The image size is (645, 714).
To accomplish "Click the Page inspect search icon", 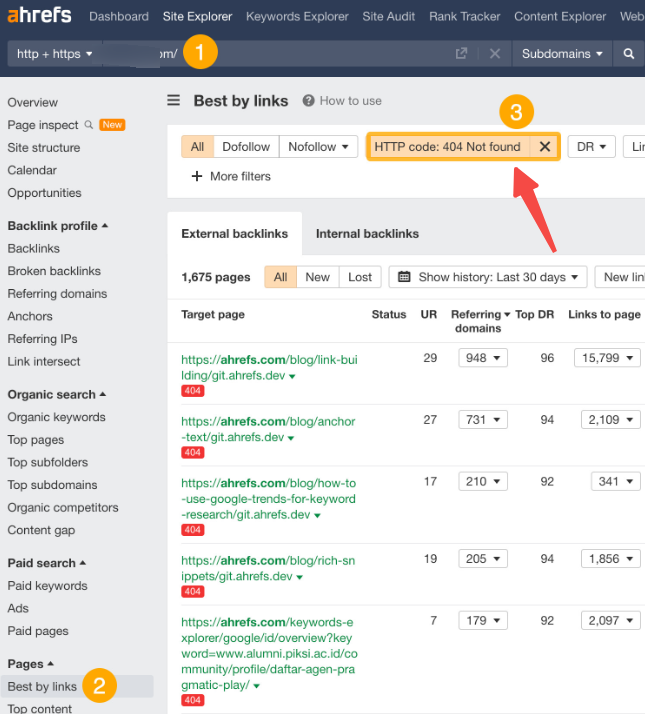I will 89,125.
